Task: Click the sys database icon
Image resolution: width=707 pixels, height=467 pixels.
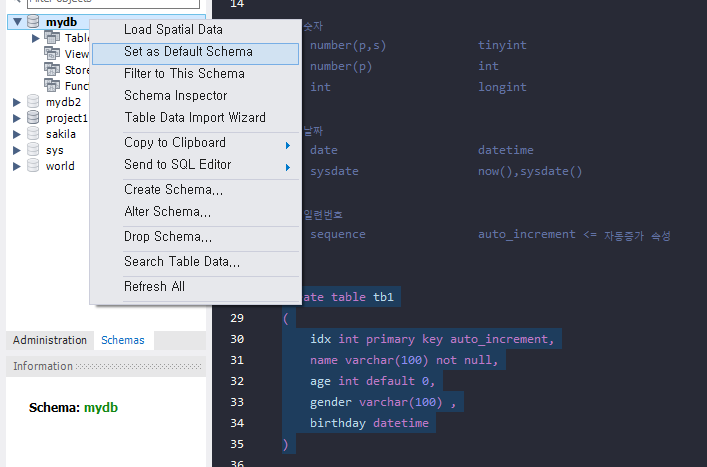Action: [x=33, y=149]
